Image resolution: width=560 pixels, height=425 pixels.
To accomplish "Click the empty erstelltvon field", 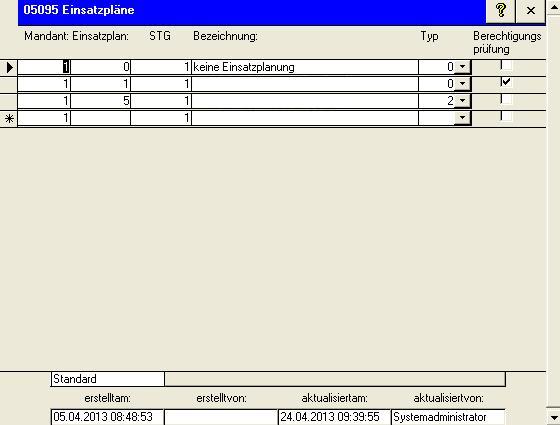I will 221,417.
